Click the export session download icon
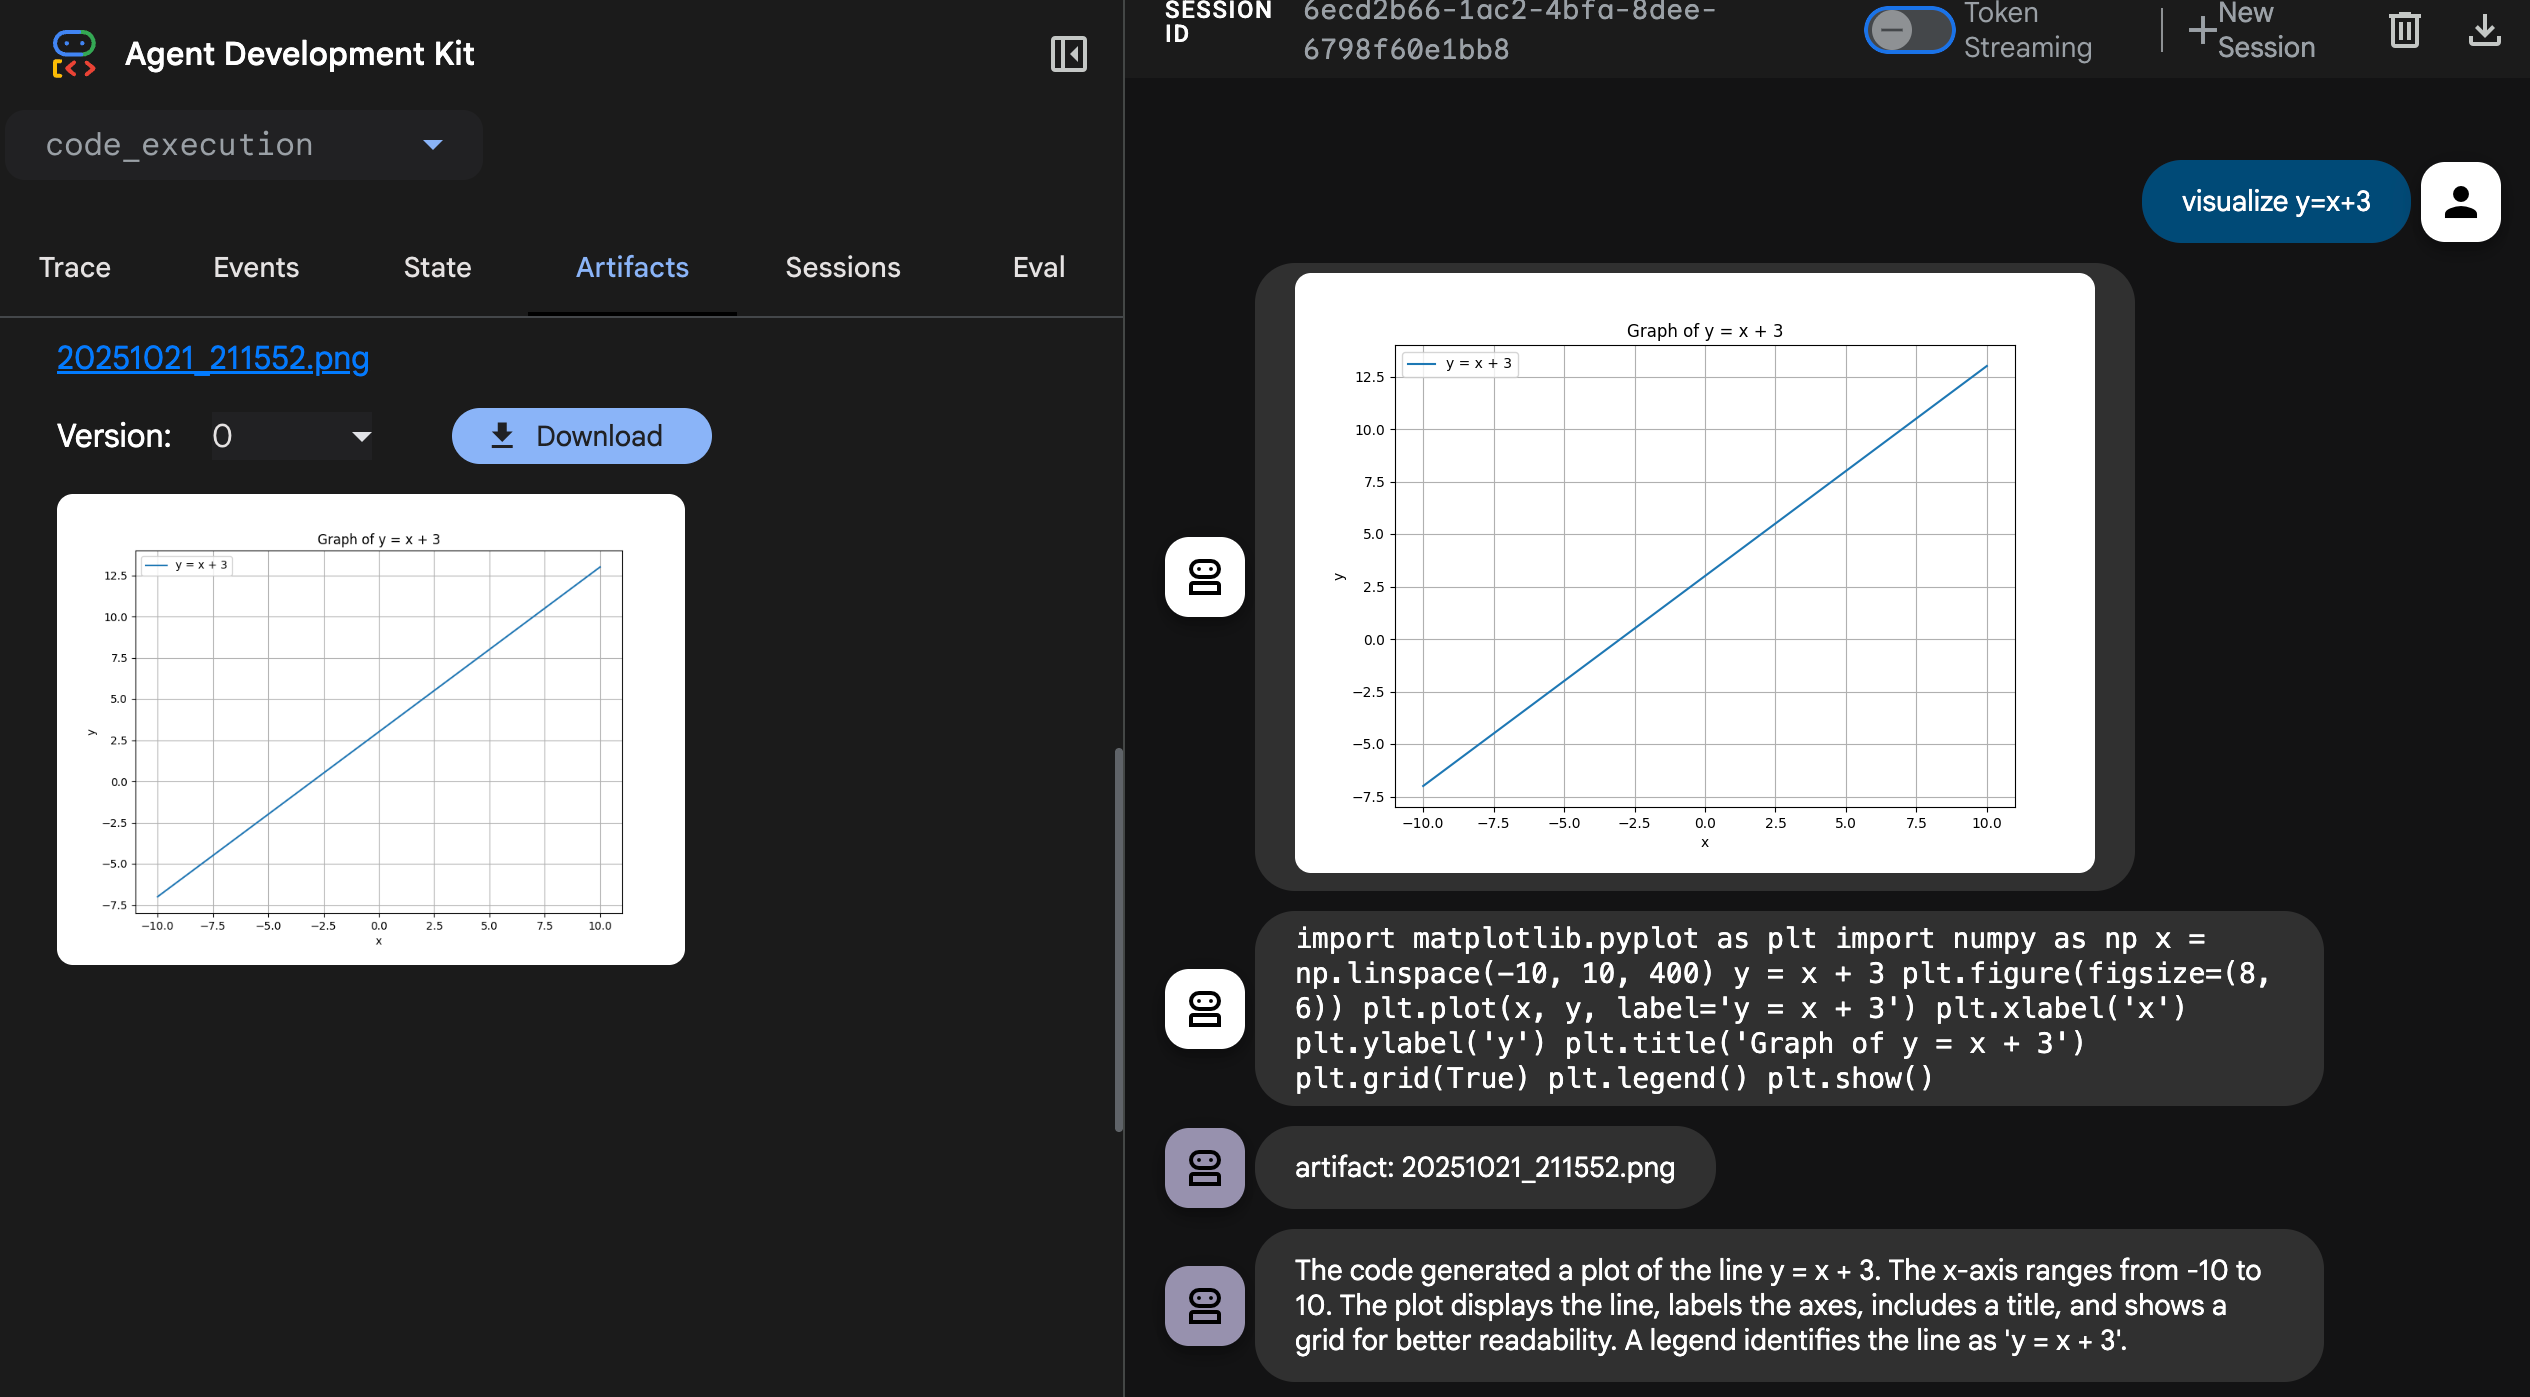Viewport: 2530px width, 1397px height. click(x=2484, y=30)
